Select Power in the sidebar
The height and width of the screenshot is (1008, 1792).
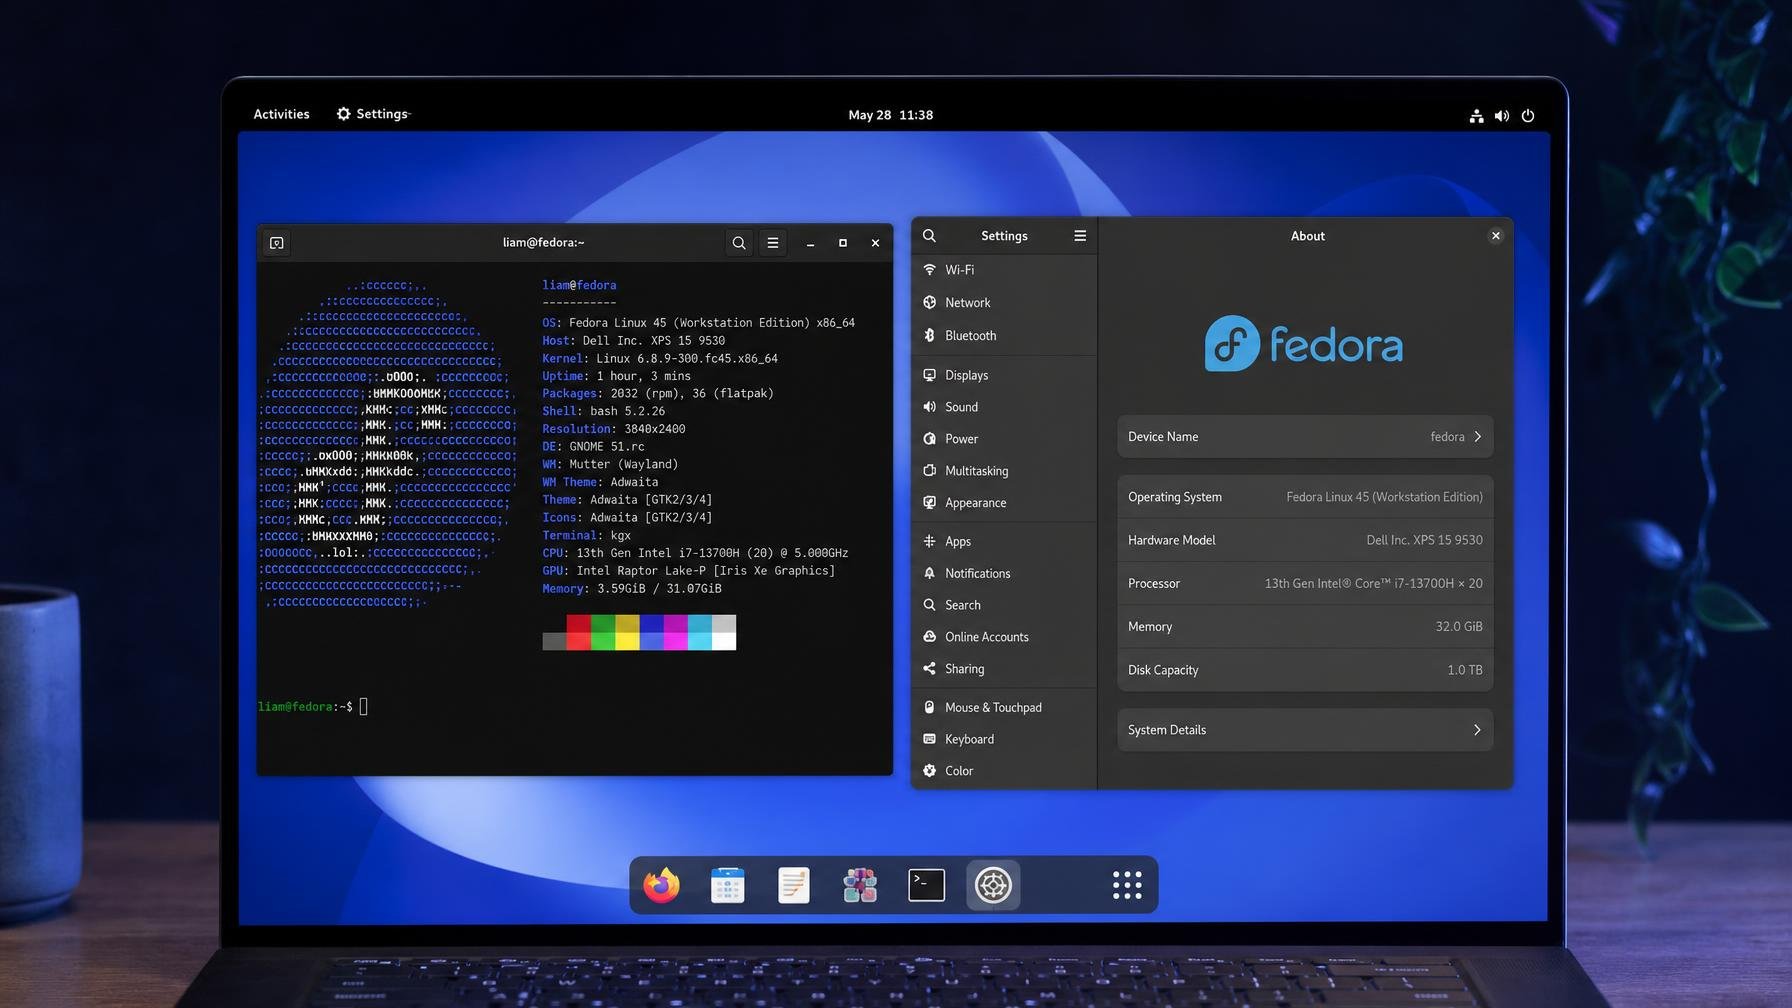[1004, 439]
